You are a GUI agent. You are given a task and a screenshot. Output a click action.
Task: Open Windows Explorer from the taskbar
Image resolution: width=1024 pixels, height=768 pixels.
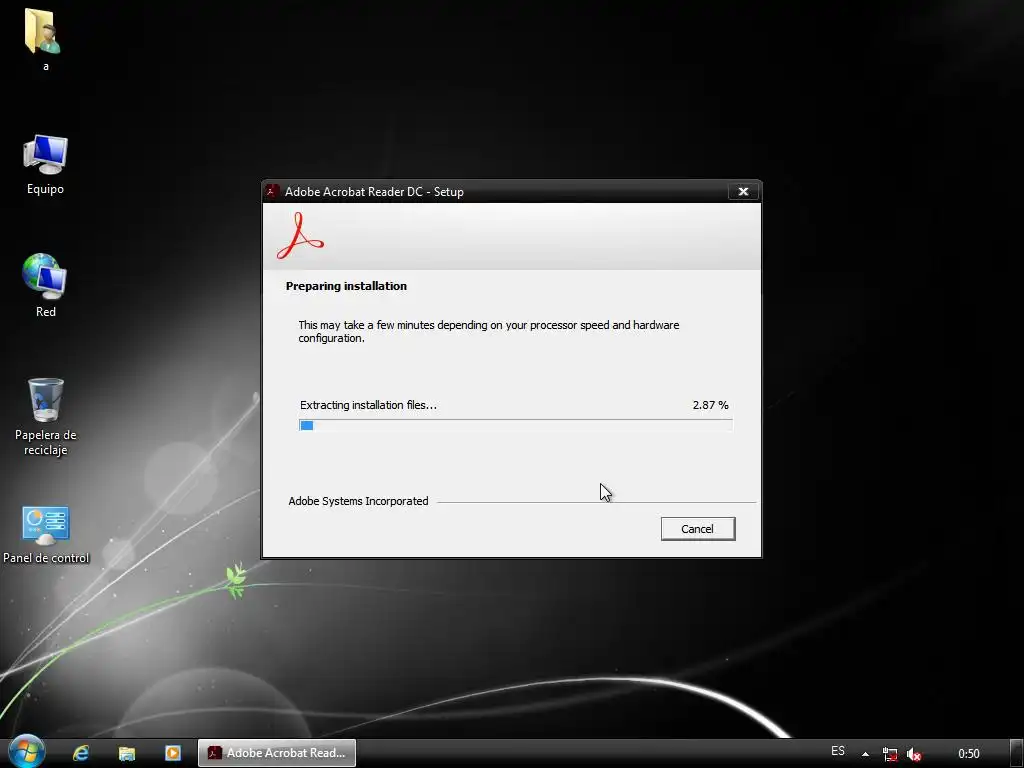(x=127, y=753)
